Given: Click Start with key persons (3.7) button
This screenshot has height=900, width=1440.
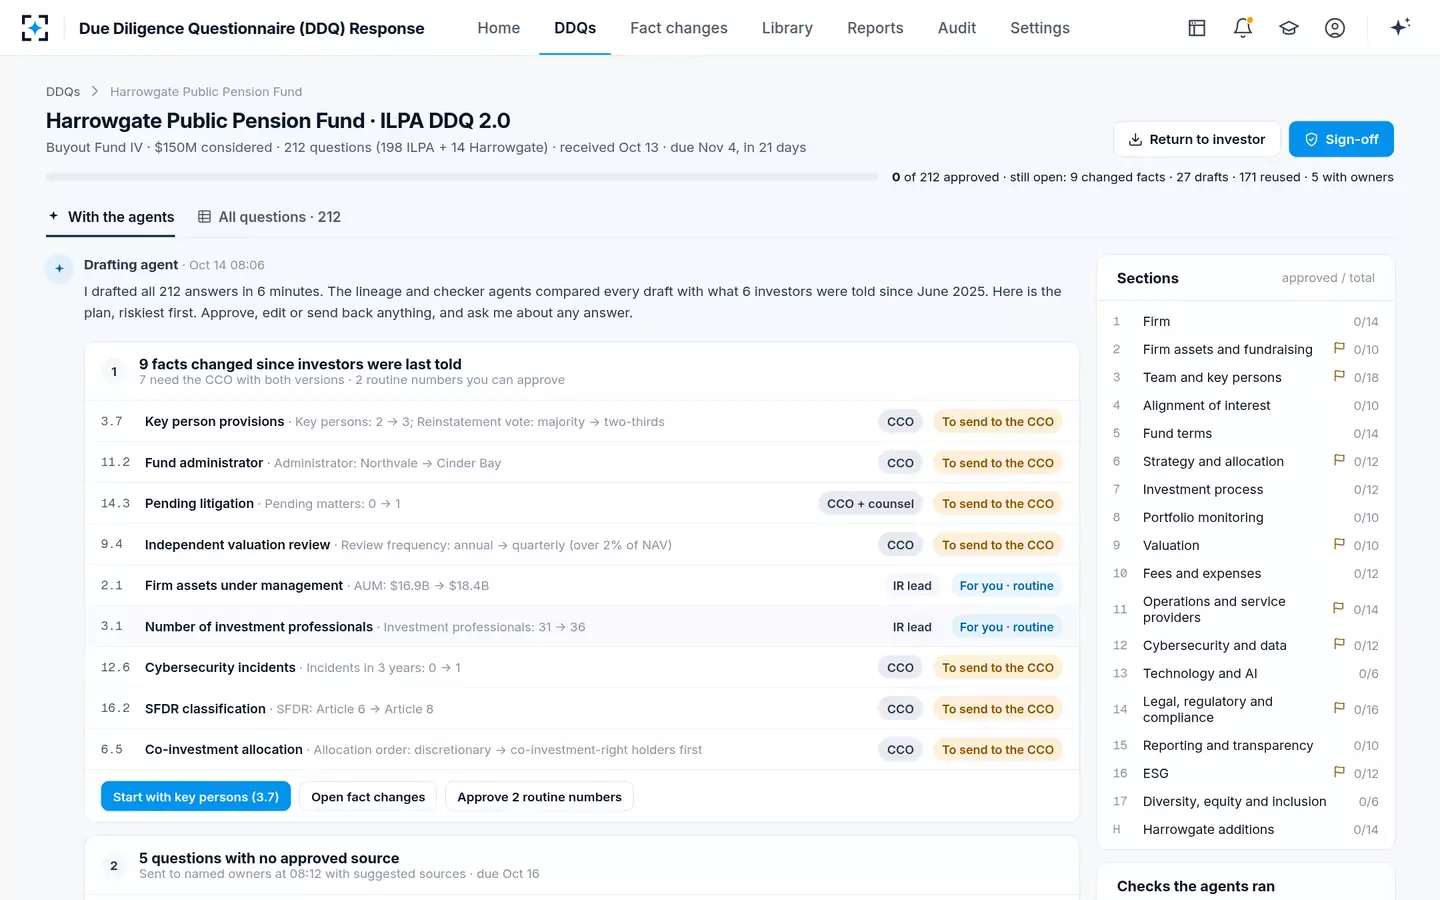Looking at the screenshot, I should coord(196,797).
